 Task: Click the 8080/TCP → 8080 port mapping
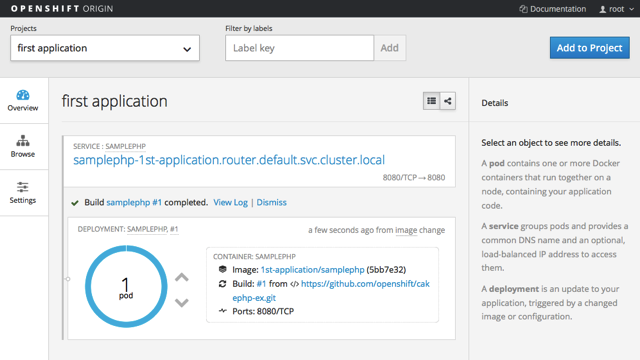[x=414, y=178]
